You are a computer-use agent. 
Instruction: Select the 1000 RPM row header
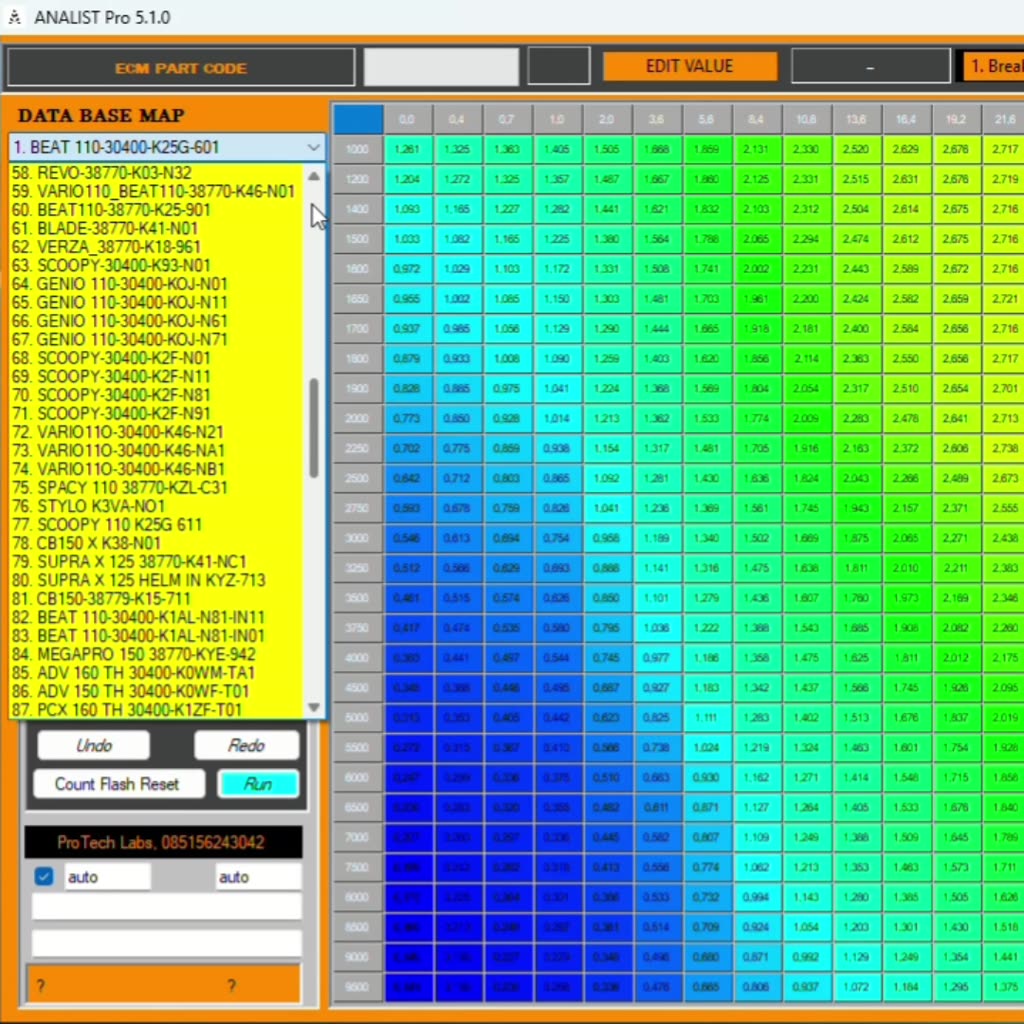coord(357,149)
